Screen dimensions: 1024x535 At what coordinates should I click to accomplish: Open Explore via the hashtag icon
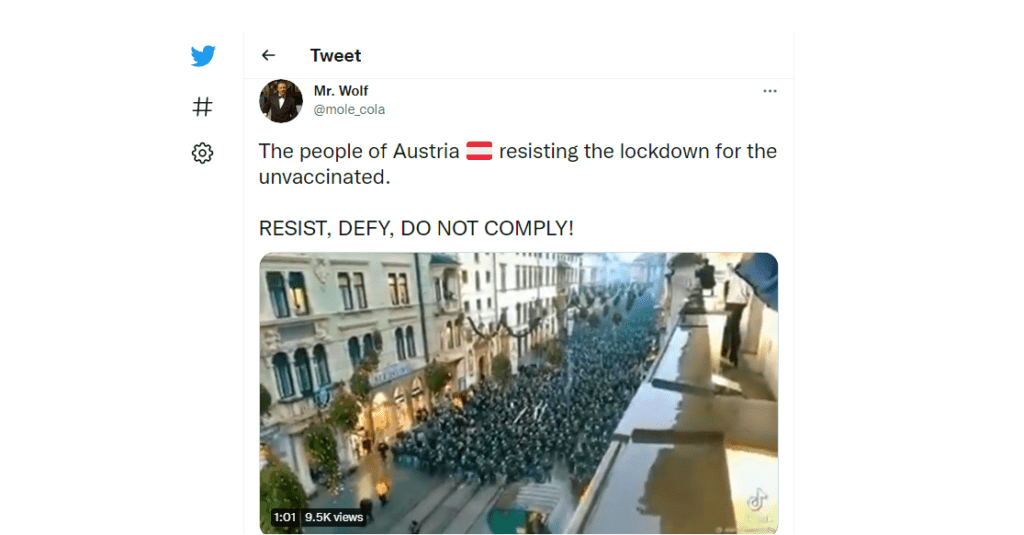coord(202,106)
